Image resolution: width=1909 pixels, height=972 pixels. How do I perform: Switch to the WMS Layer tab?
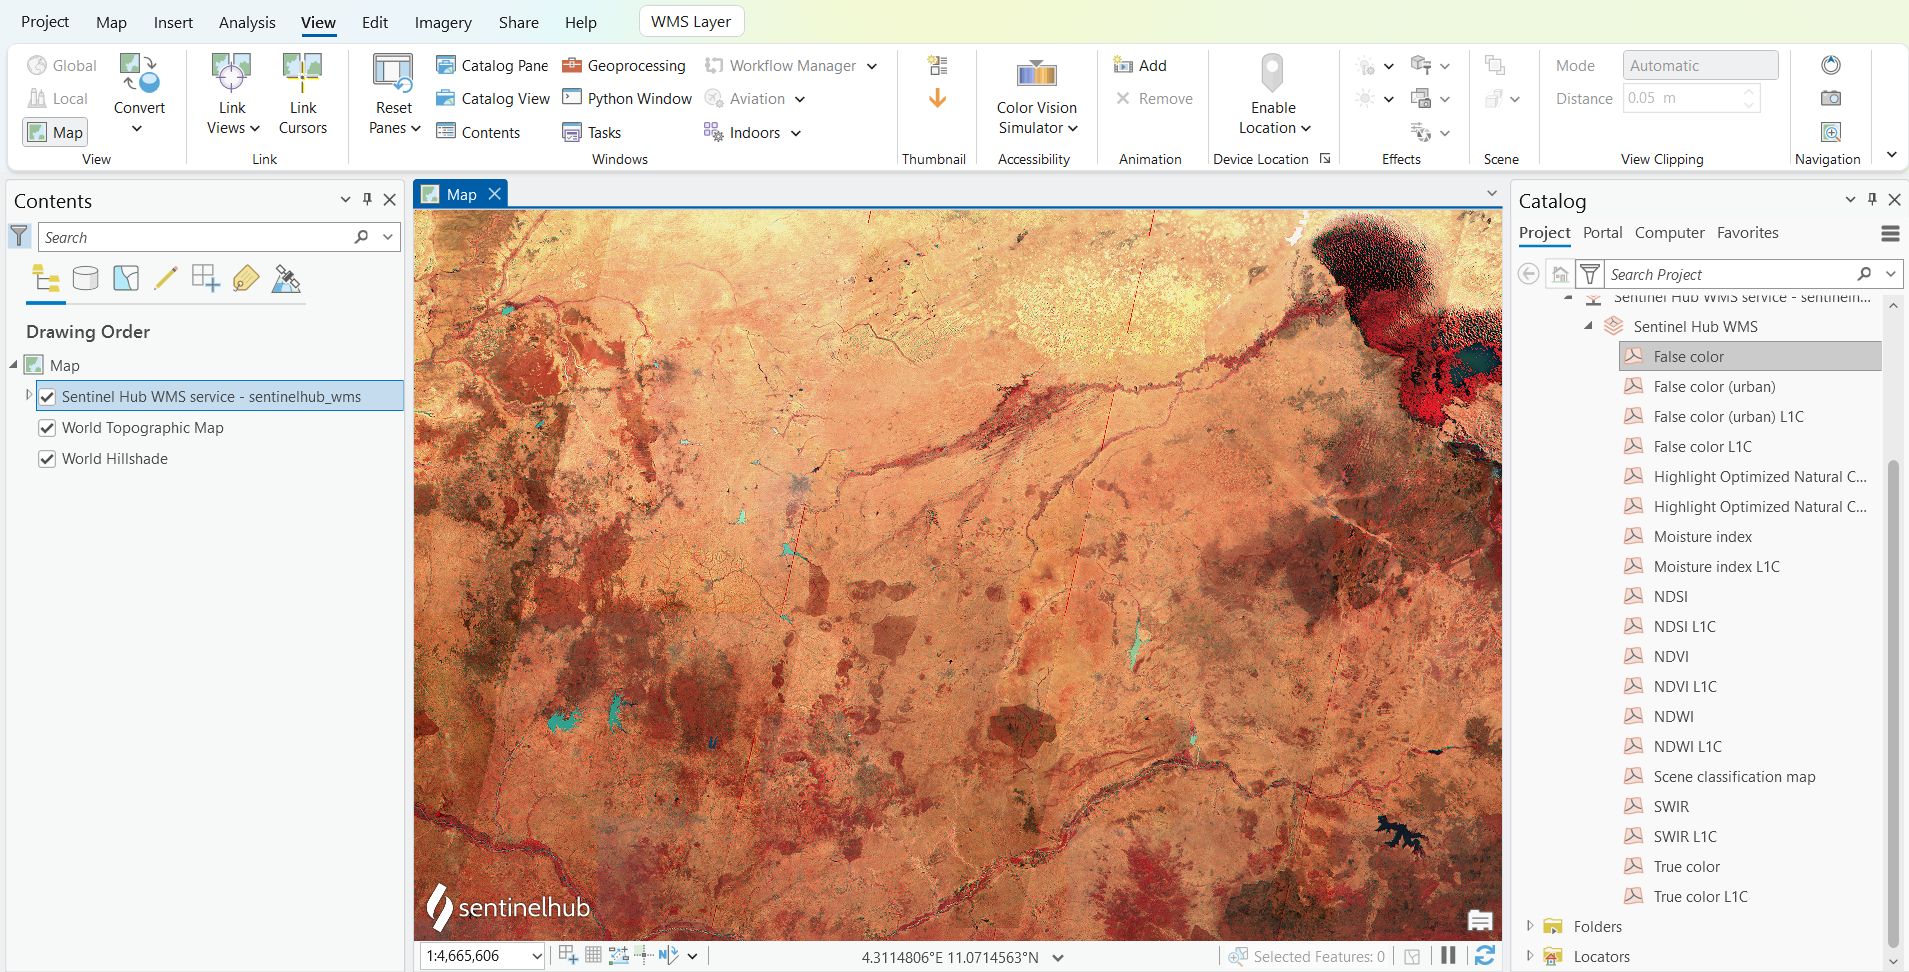coord(691,21)
